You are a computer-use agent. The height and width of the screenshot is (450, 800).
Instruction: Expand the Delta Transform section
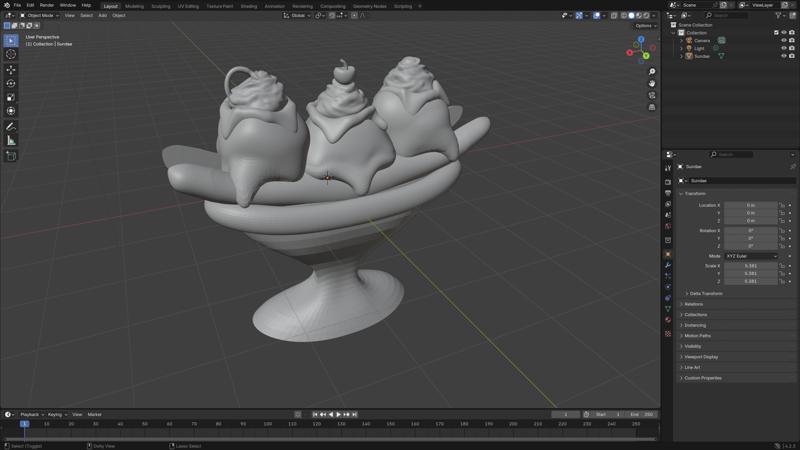pos(706,293)
